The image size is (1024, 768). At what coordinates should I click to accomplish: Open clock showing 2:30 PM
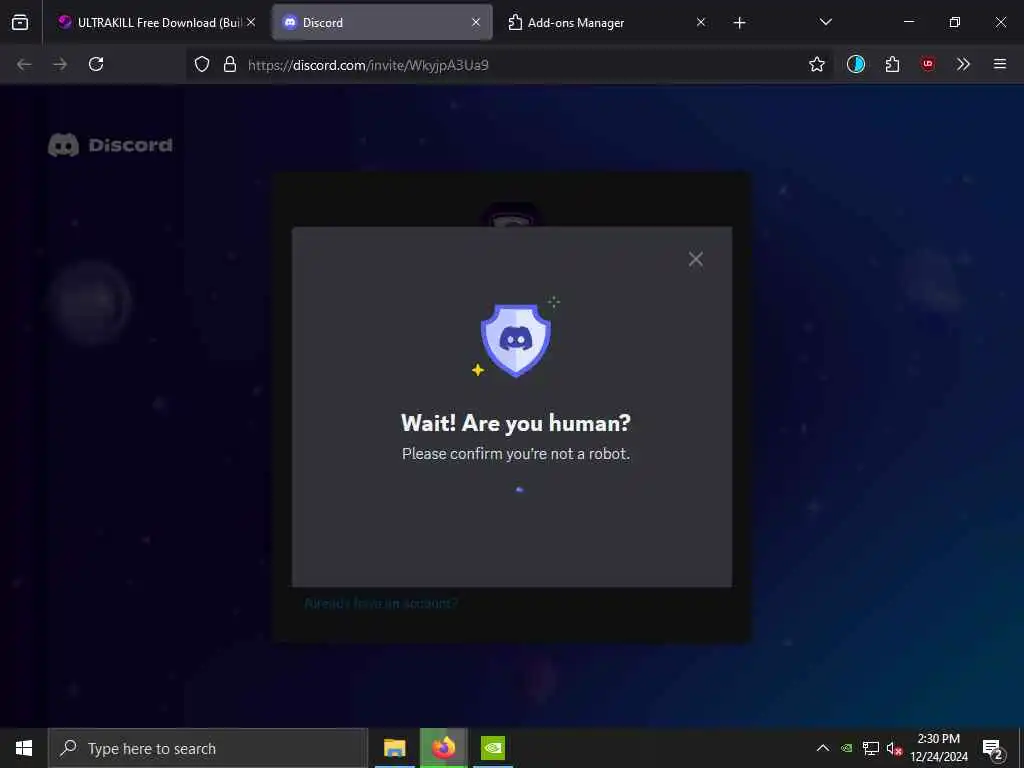point(939,748)
